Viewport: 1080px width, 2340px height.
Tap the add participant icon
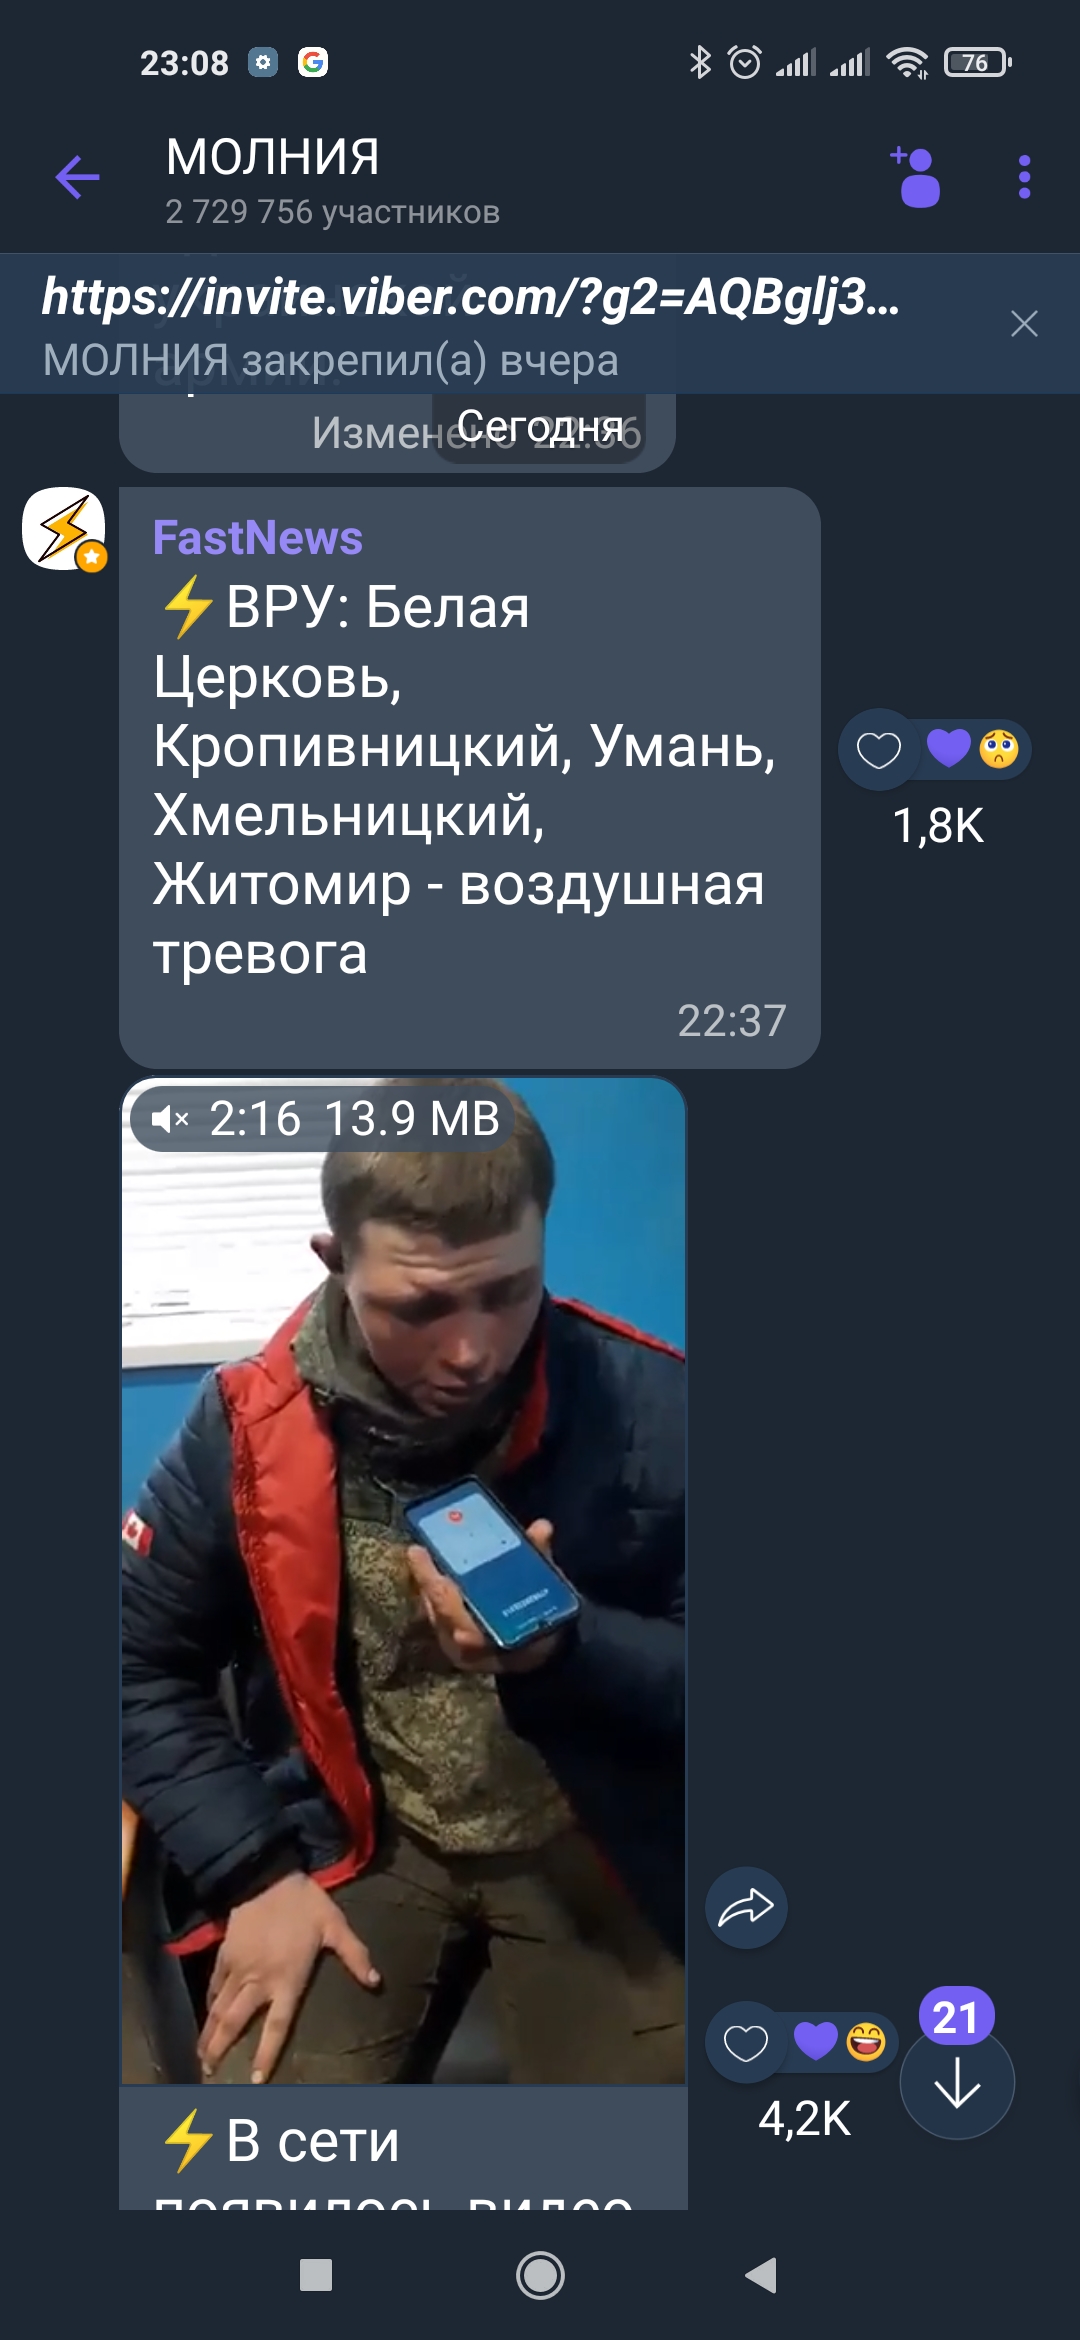(916, 177)
